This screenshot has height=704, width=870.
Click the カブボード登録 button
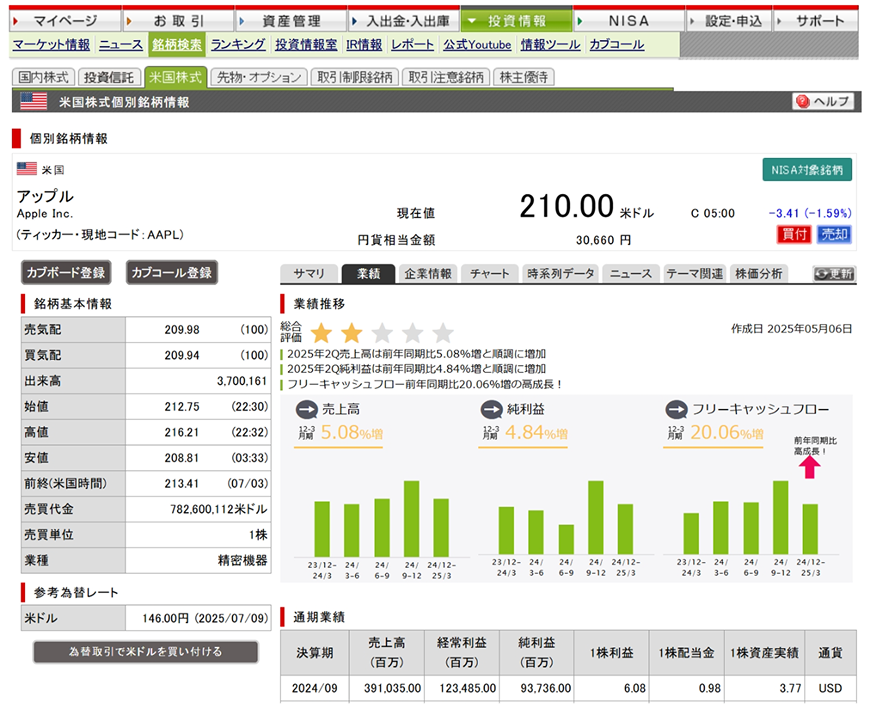pos(66,272)
